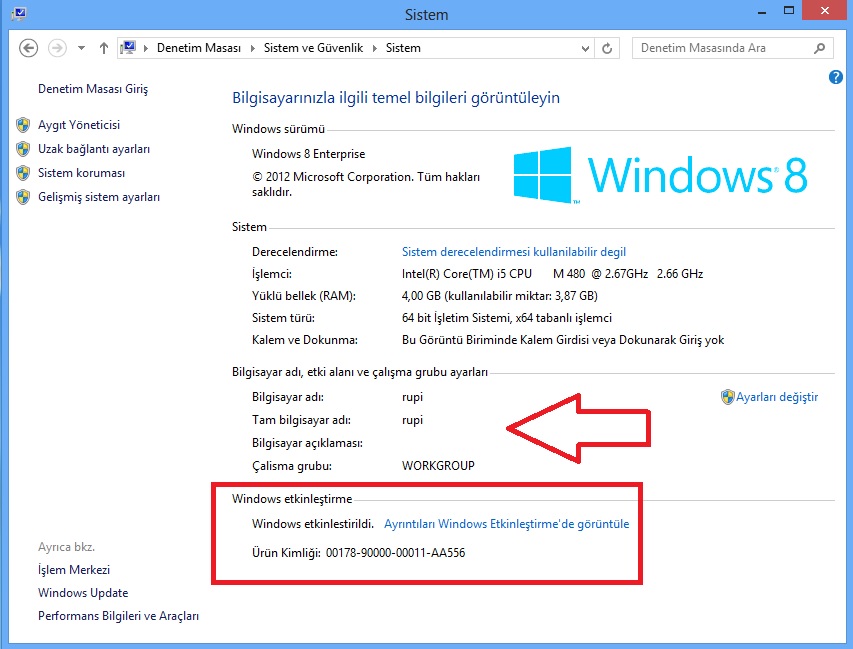
Task: Expand the arrow after Sistem ve Güvenlik
Action: coord(375,48)
